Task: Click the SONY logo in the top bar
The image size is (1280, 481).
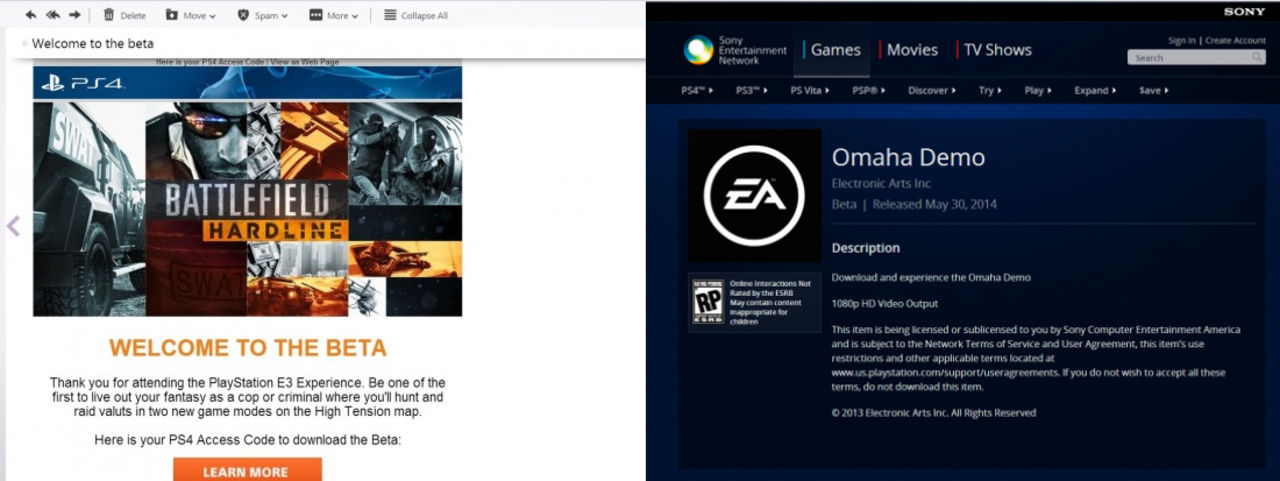Action: (1245, 11)
